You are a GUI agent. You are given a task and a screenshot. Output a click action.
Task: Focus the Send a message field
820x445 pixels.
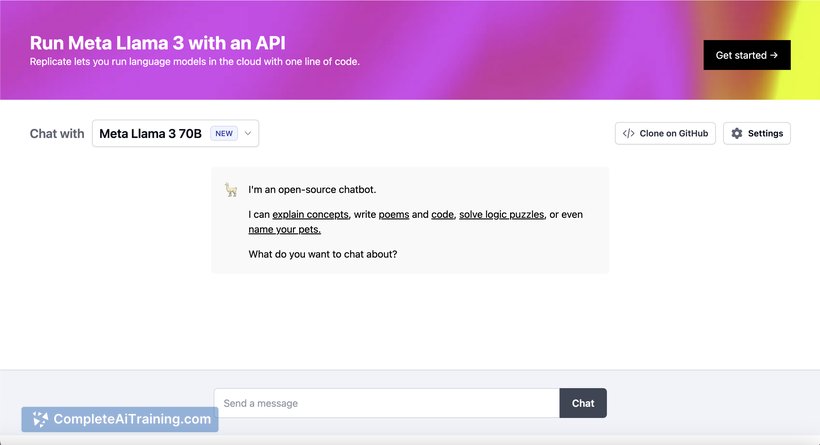(386, 403)
